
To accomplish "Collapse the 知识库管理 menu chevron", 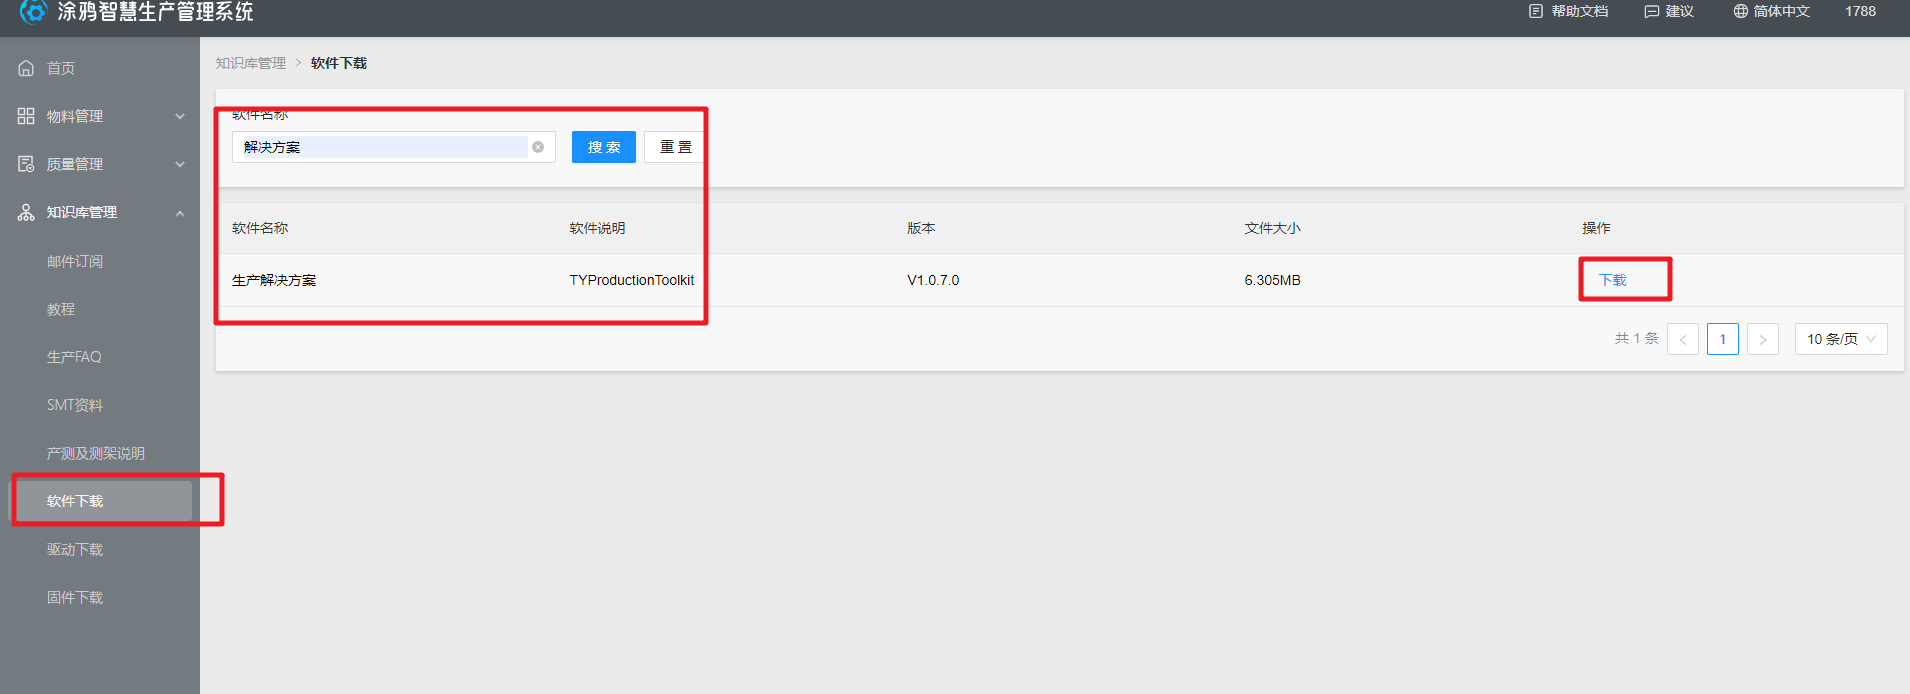I will click(x=180, y=213).
